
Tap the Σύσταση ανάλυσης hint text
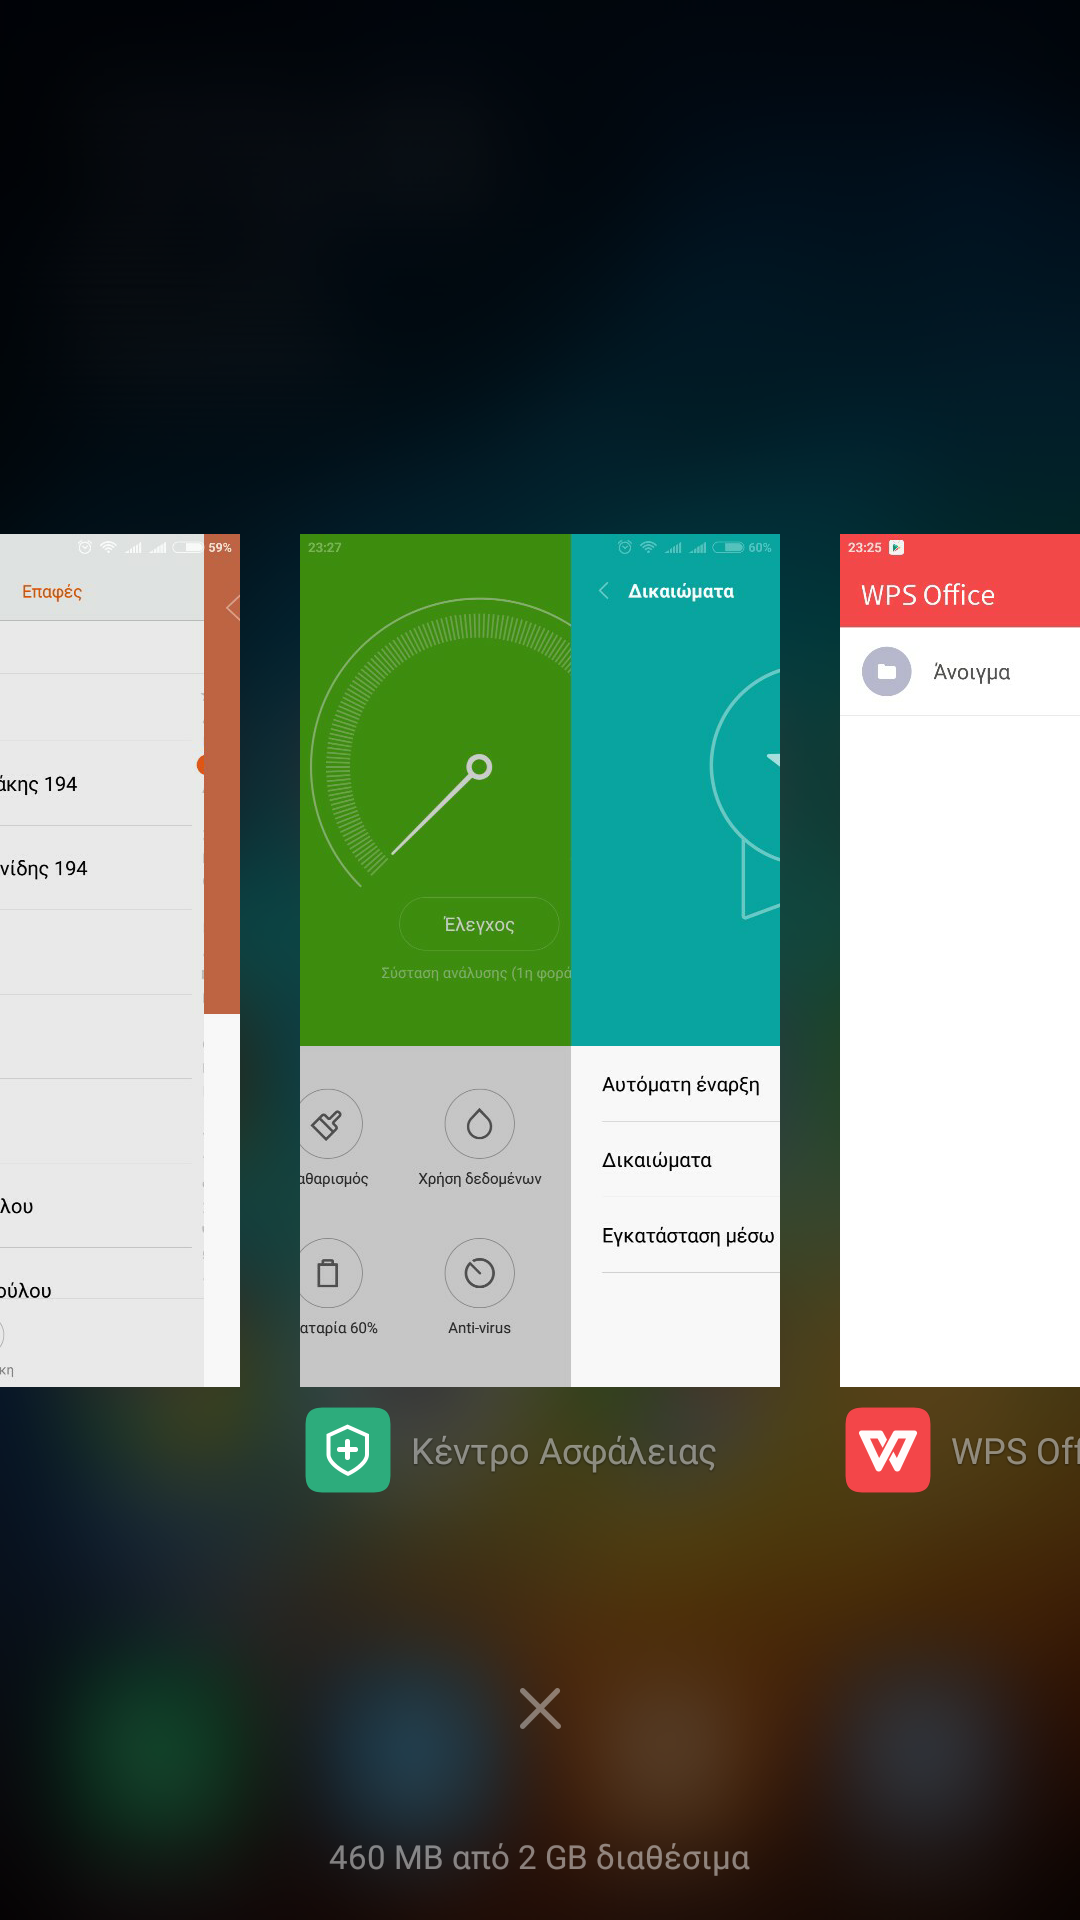coord(476,973)
